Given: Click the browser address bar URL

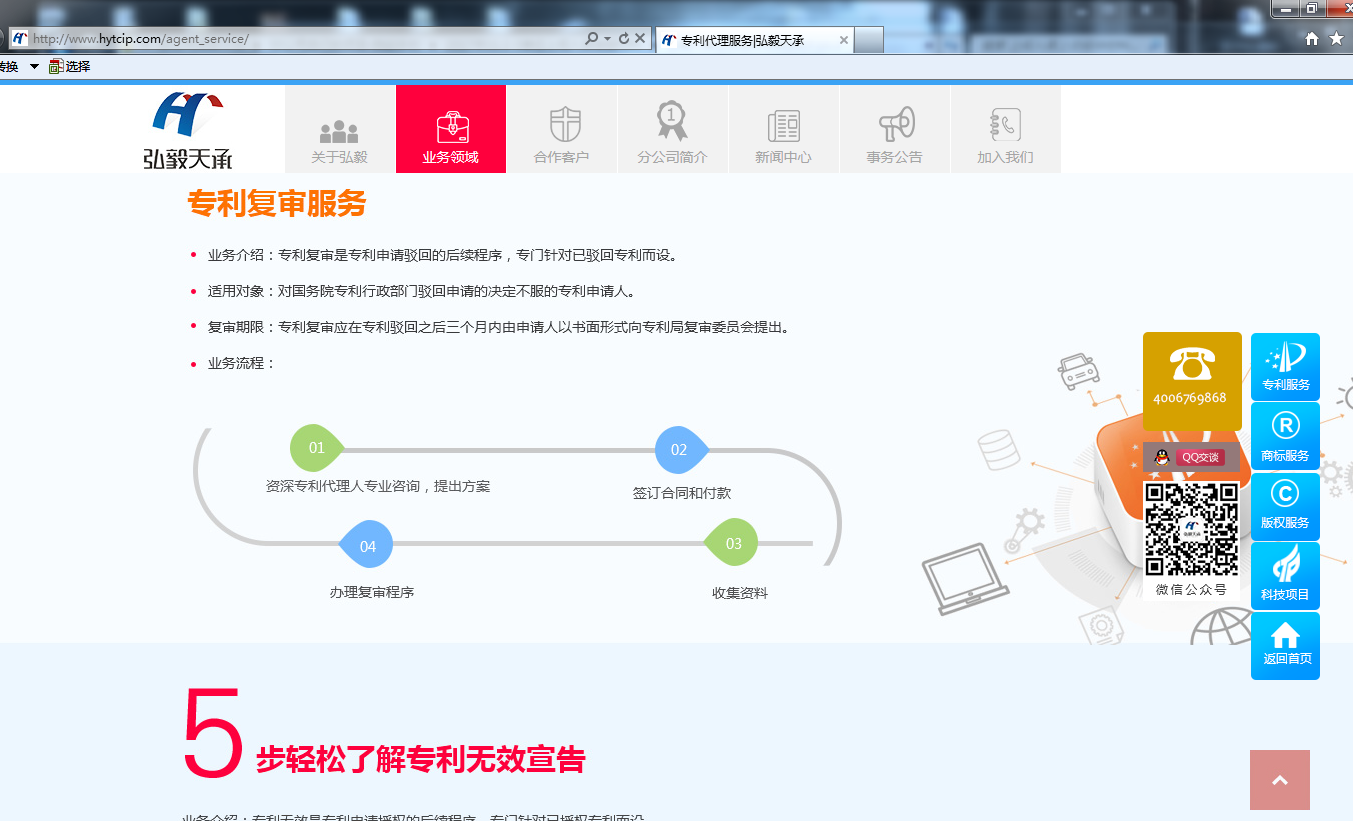Looking at the screenshot, I should [300, 39].
